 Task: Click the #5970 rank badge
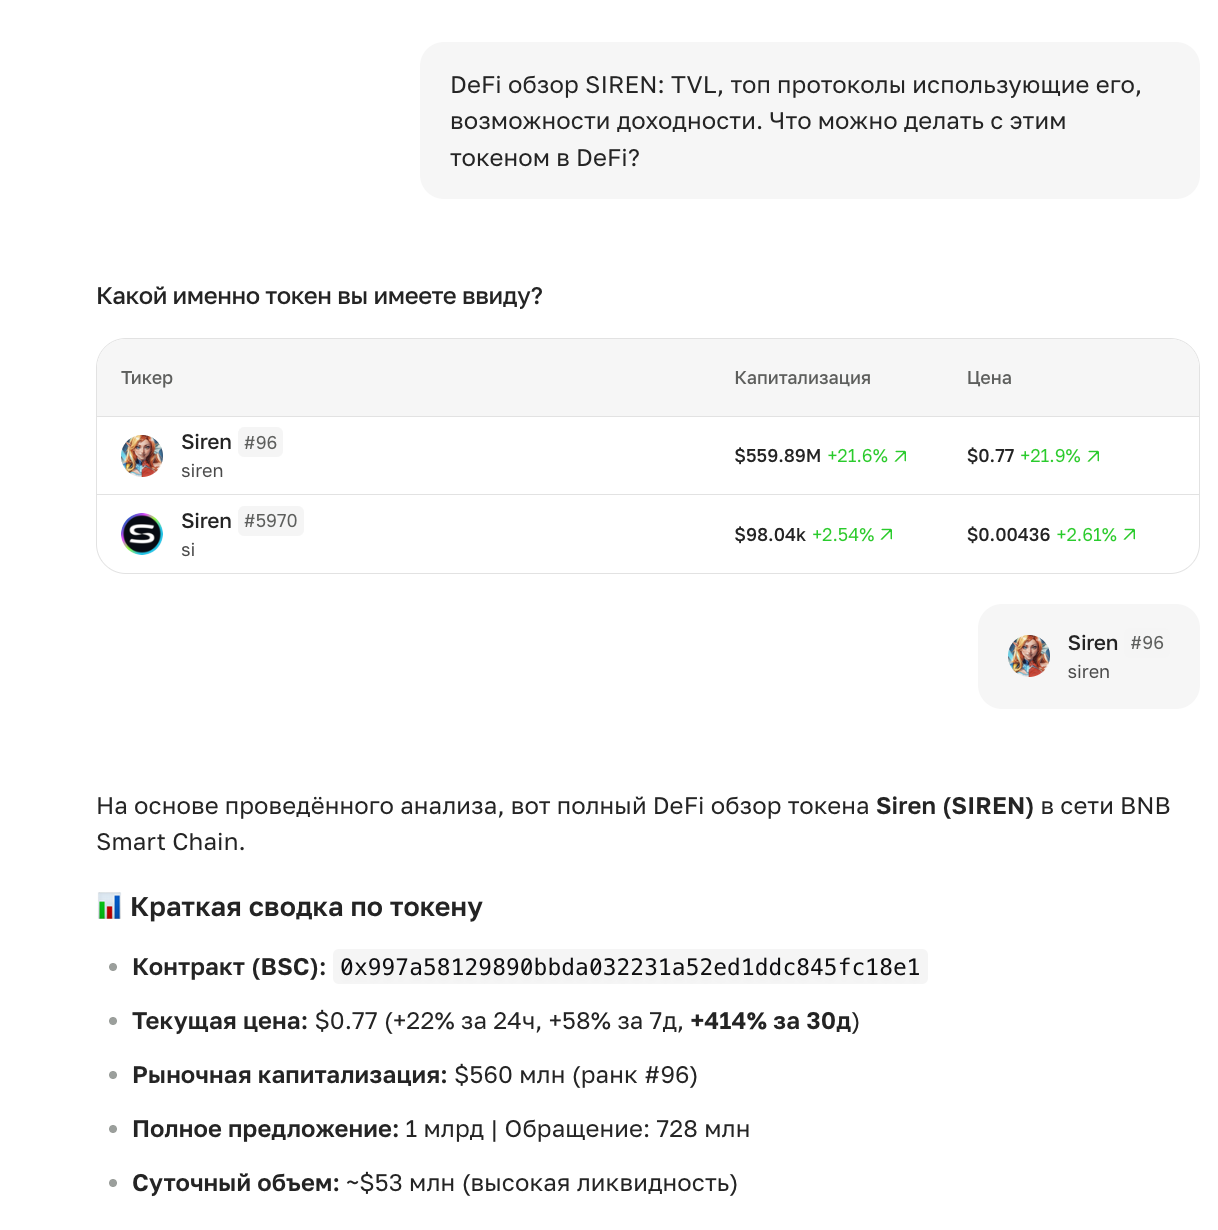pyautogui.click(x=271, y=521)
